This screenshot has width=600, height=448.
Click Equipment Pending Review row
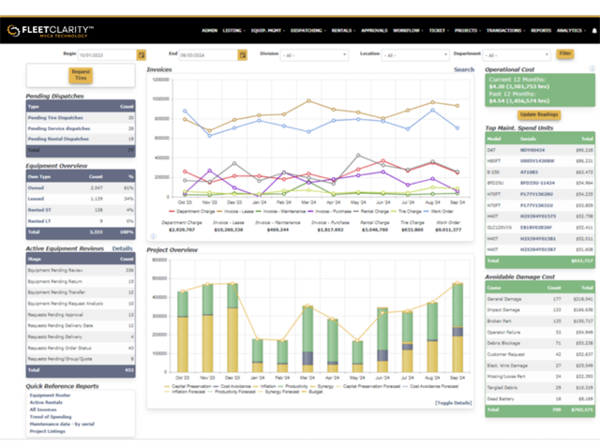coord(80,270)
